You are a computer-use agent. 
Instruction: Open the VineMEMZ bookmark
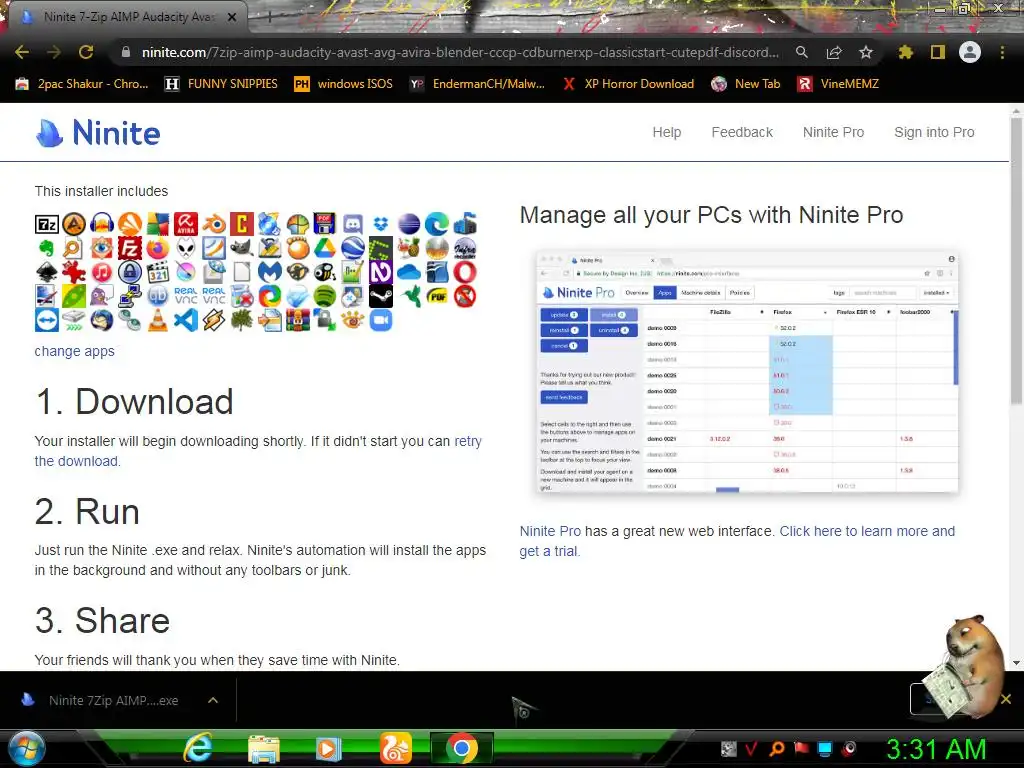[839, 84]
